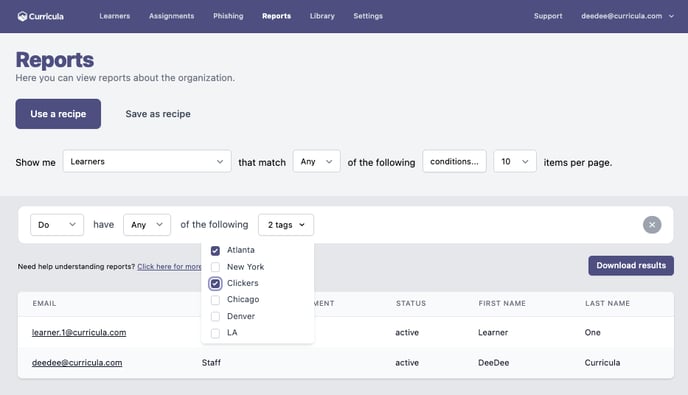Select the Reports nav tab

(x=276, y=16)
